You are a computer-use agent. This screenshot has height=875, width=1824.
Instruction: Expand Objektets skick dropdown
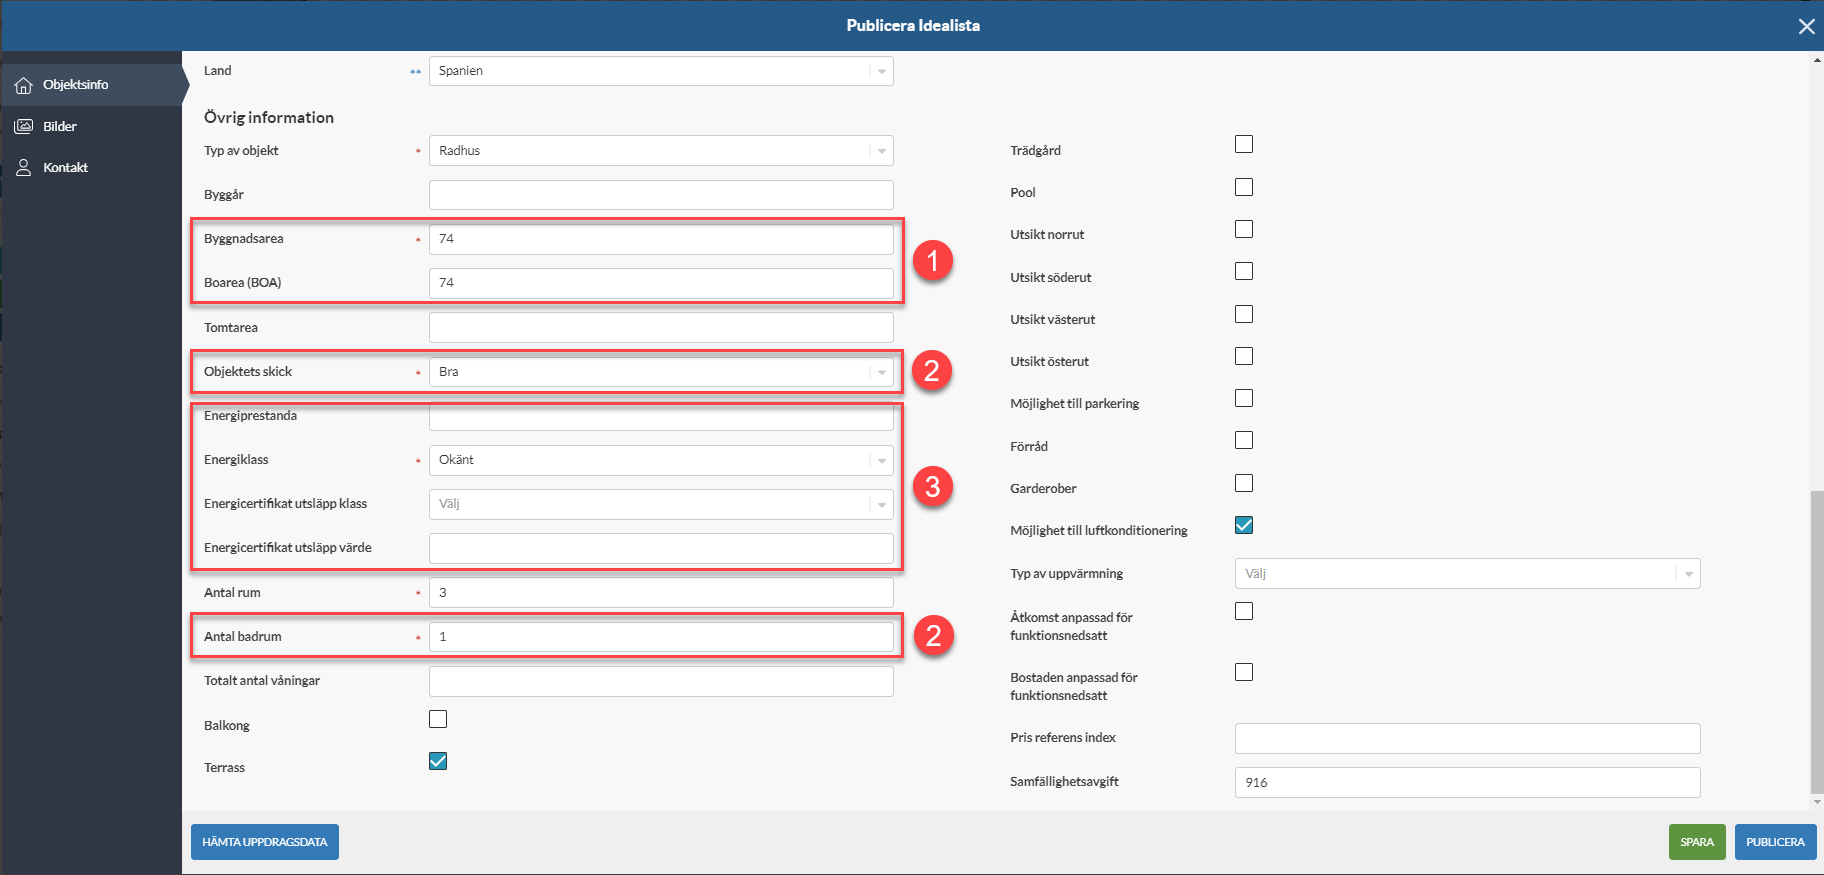pos(661,372)
